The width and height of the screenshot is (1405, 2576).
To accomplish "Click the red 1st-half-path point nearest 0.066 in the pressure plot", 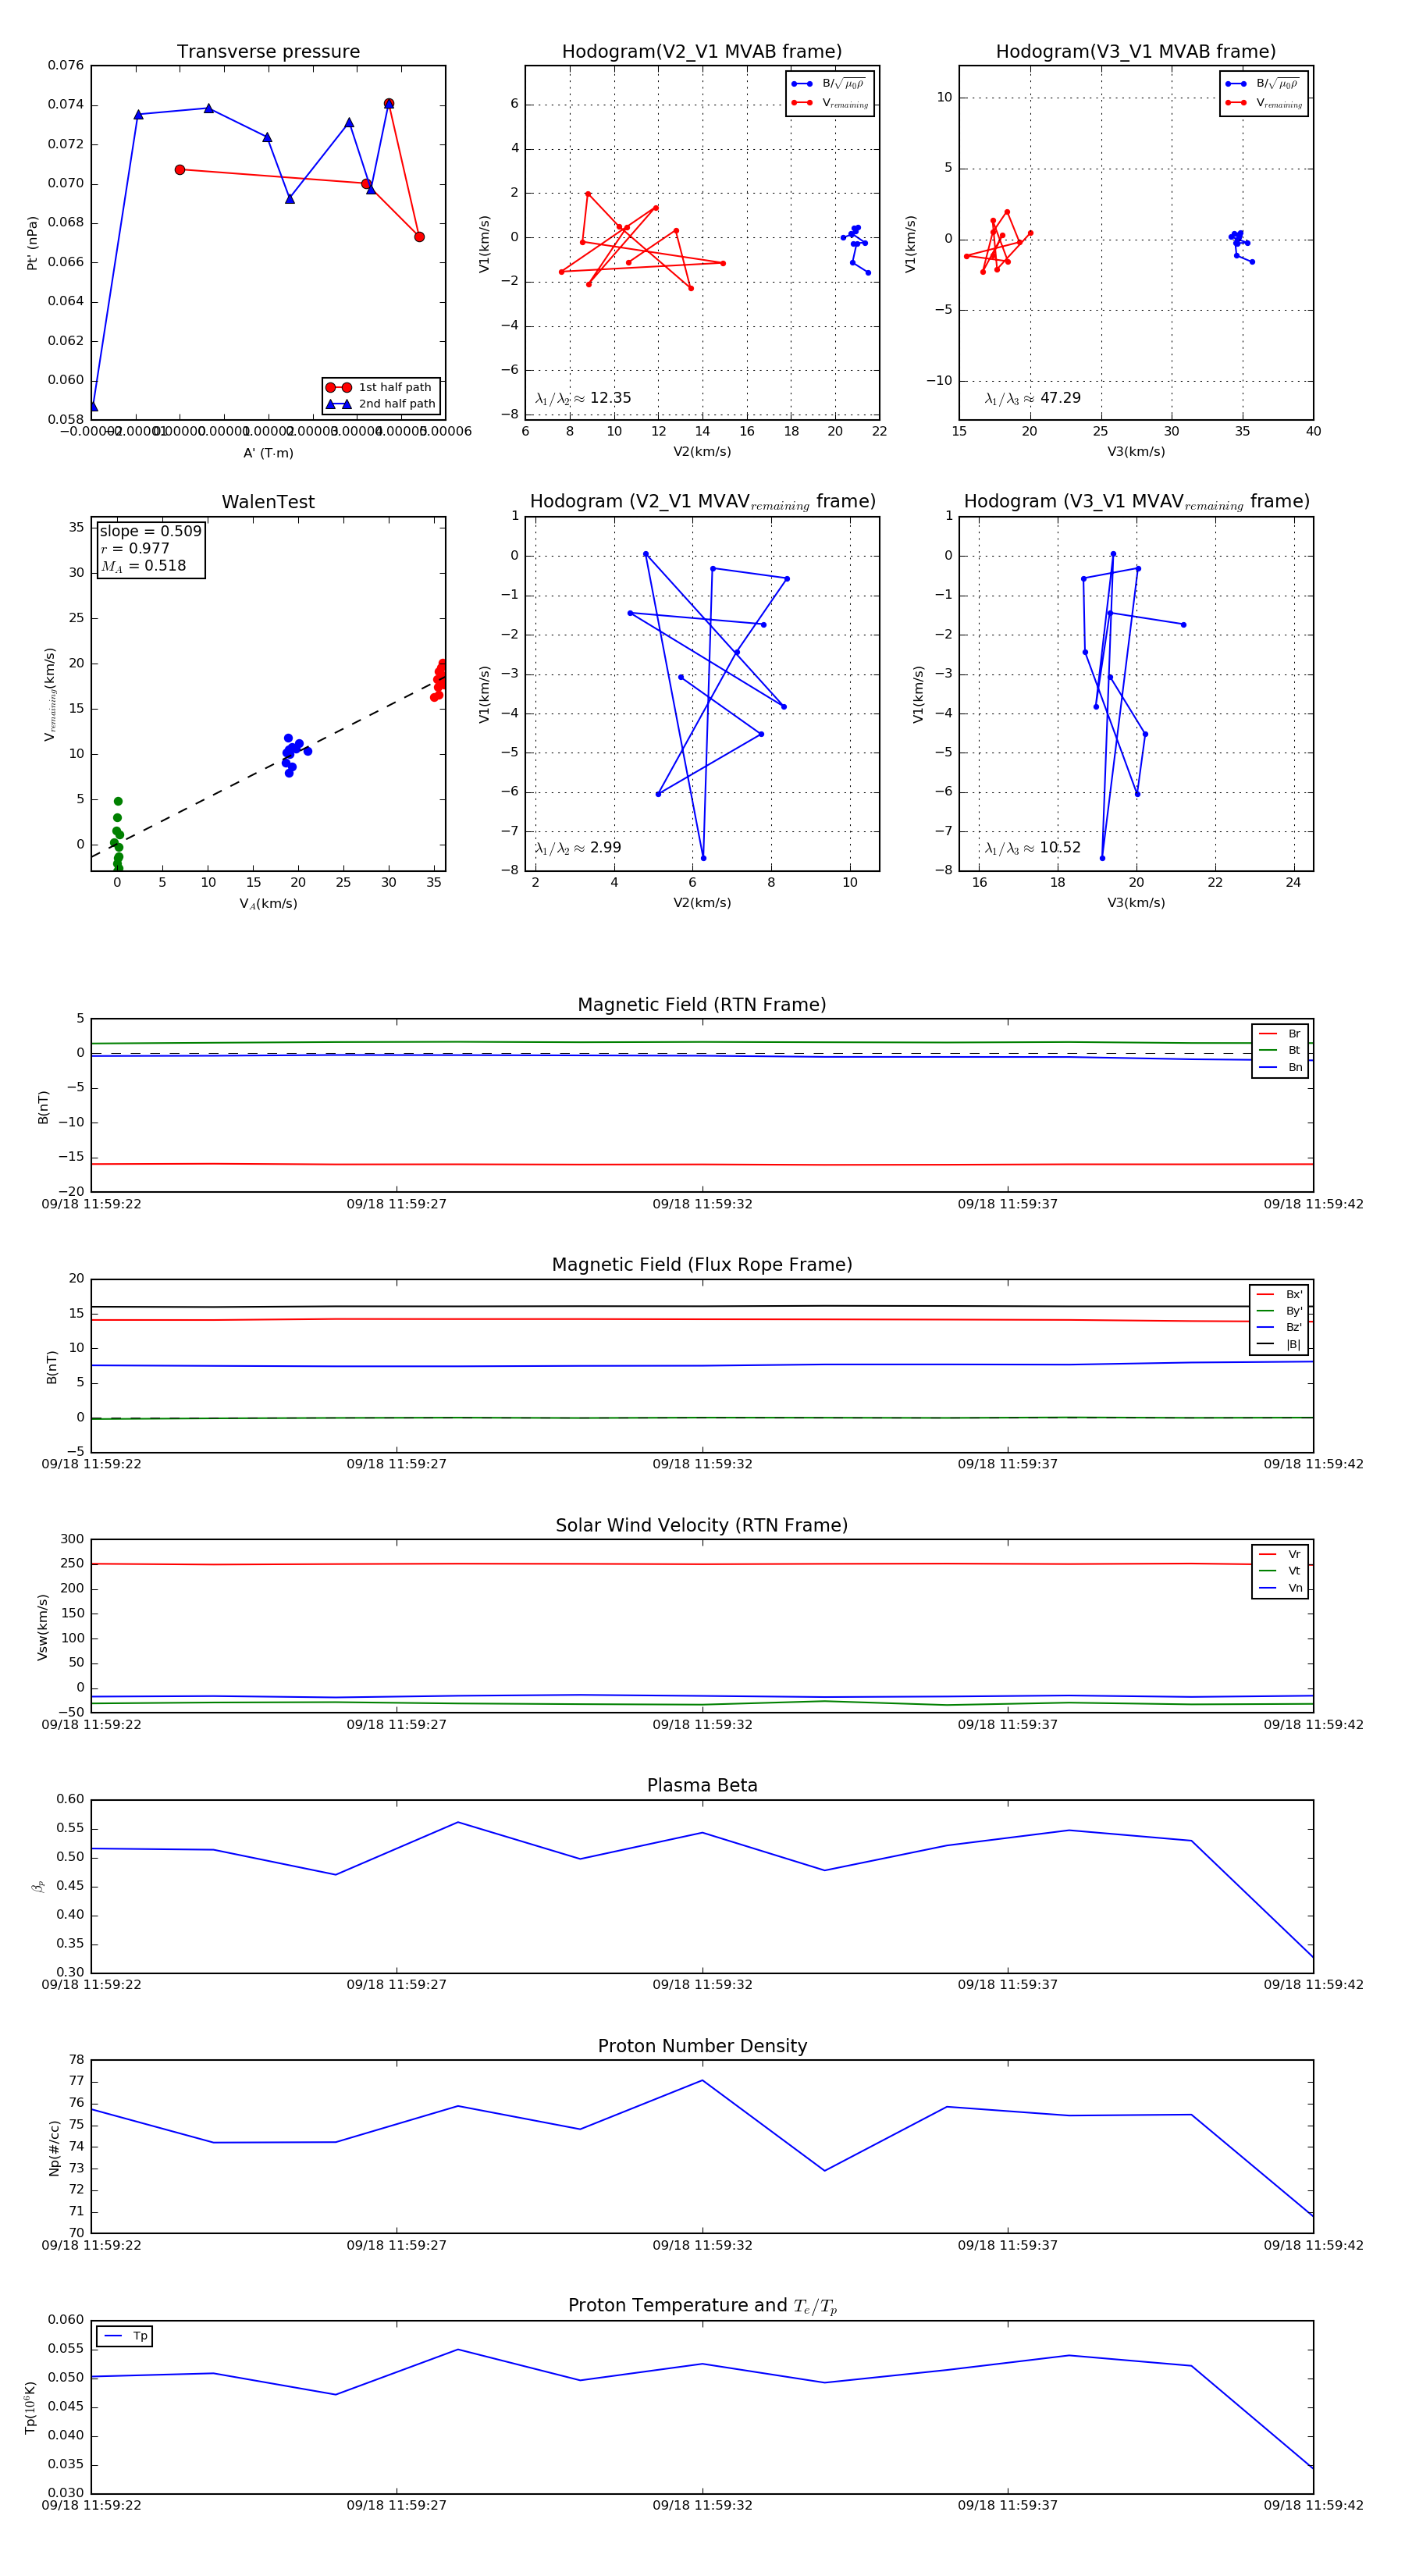I will coord(419,237).
